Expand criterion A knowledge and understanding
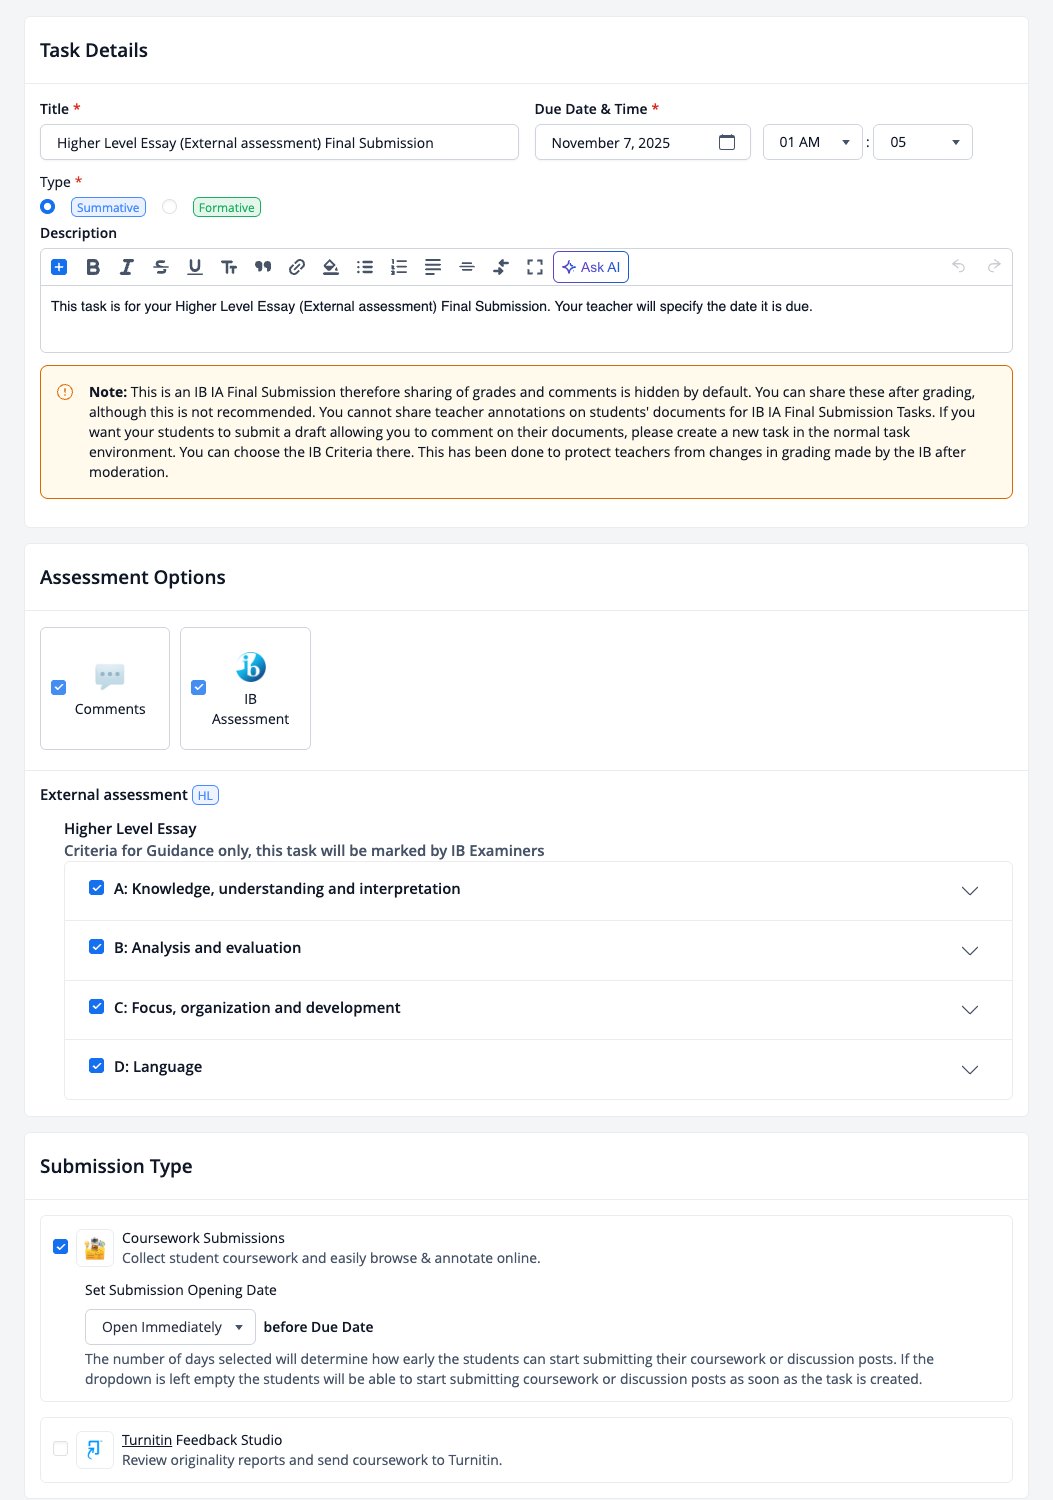This screenshot has width=1053, height=1500. point(969,890)
